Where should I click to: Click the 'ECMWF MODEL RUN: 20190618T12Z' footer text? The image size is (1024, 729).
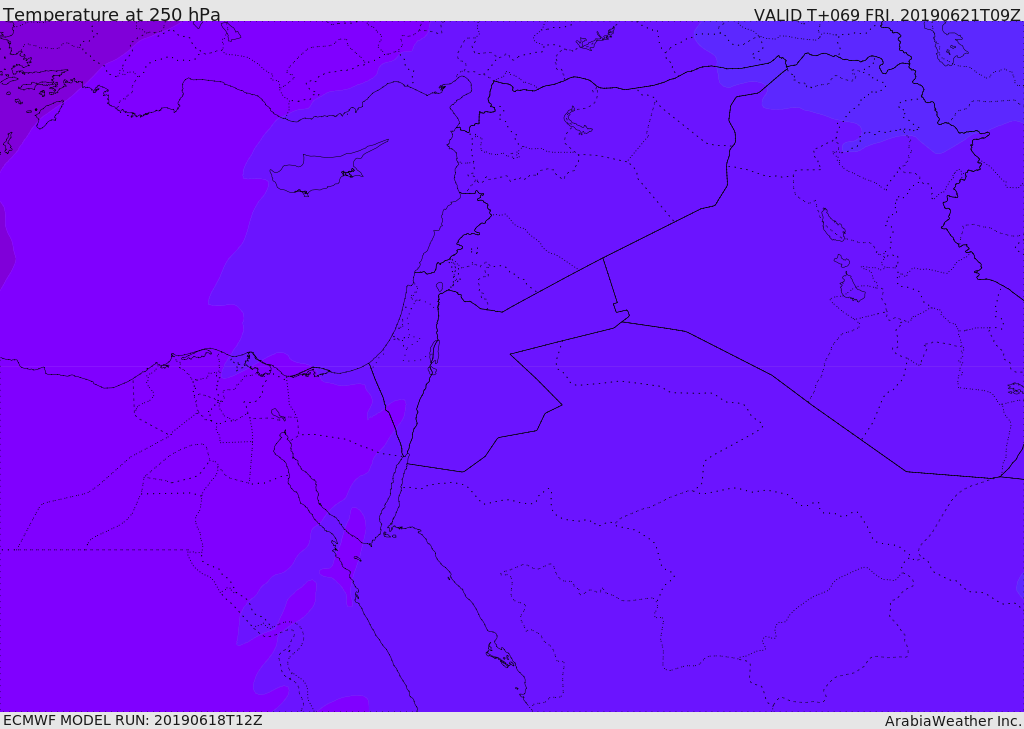tap(133, 720)
